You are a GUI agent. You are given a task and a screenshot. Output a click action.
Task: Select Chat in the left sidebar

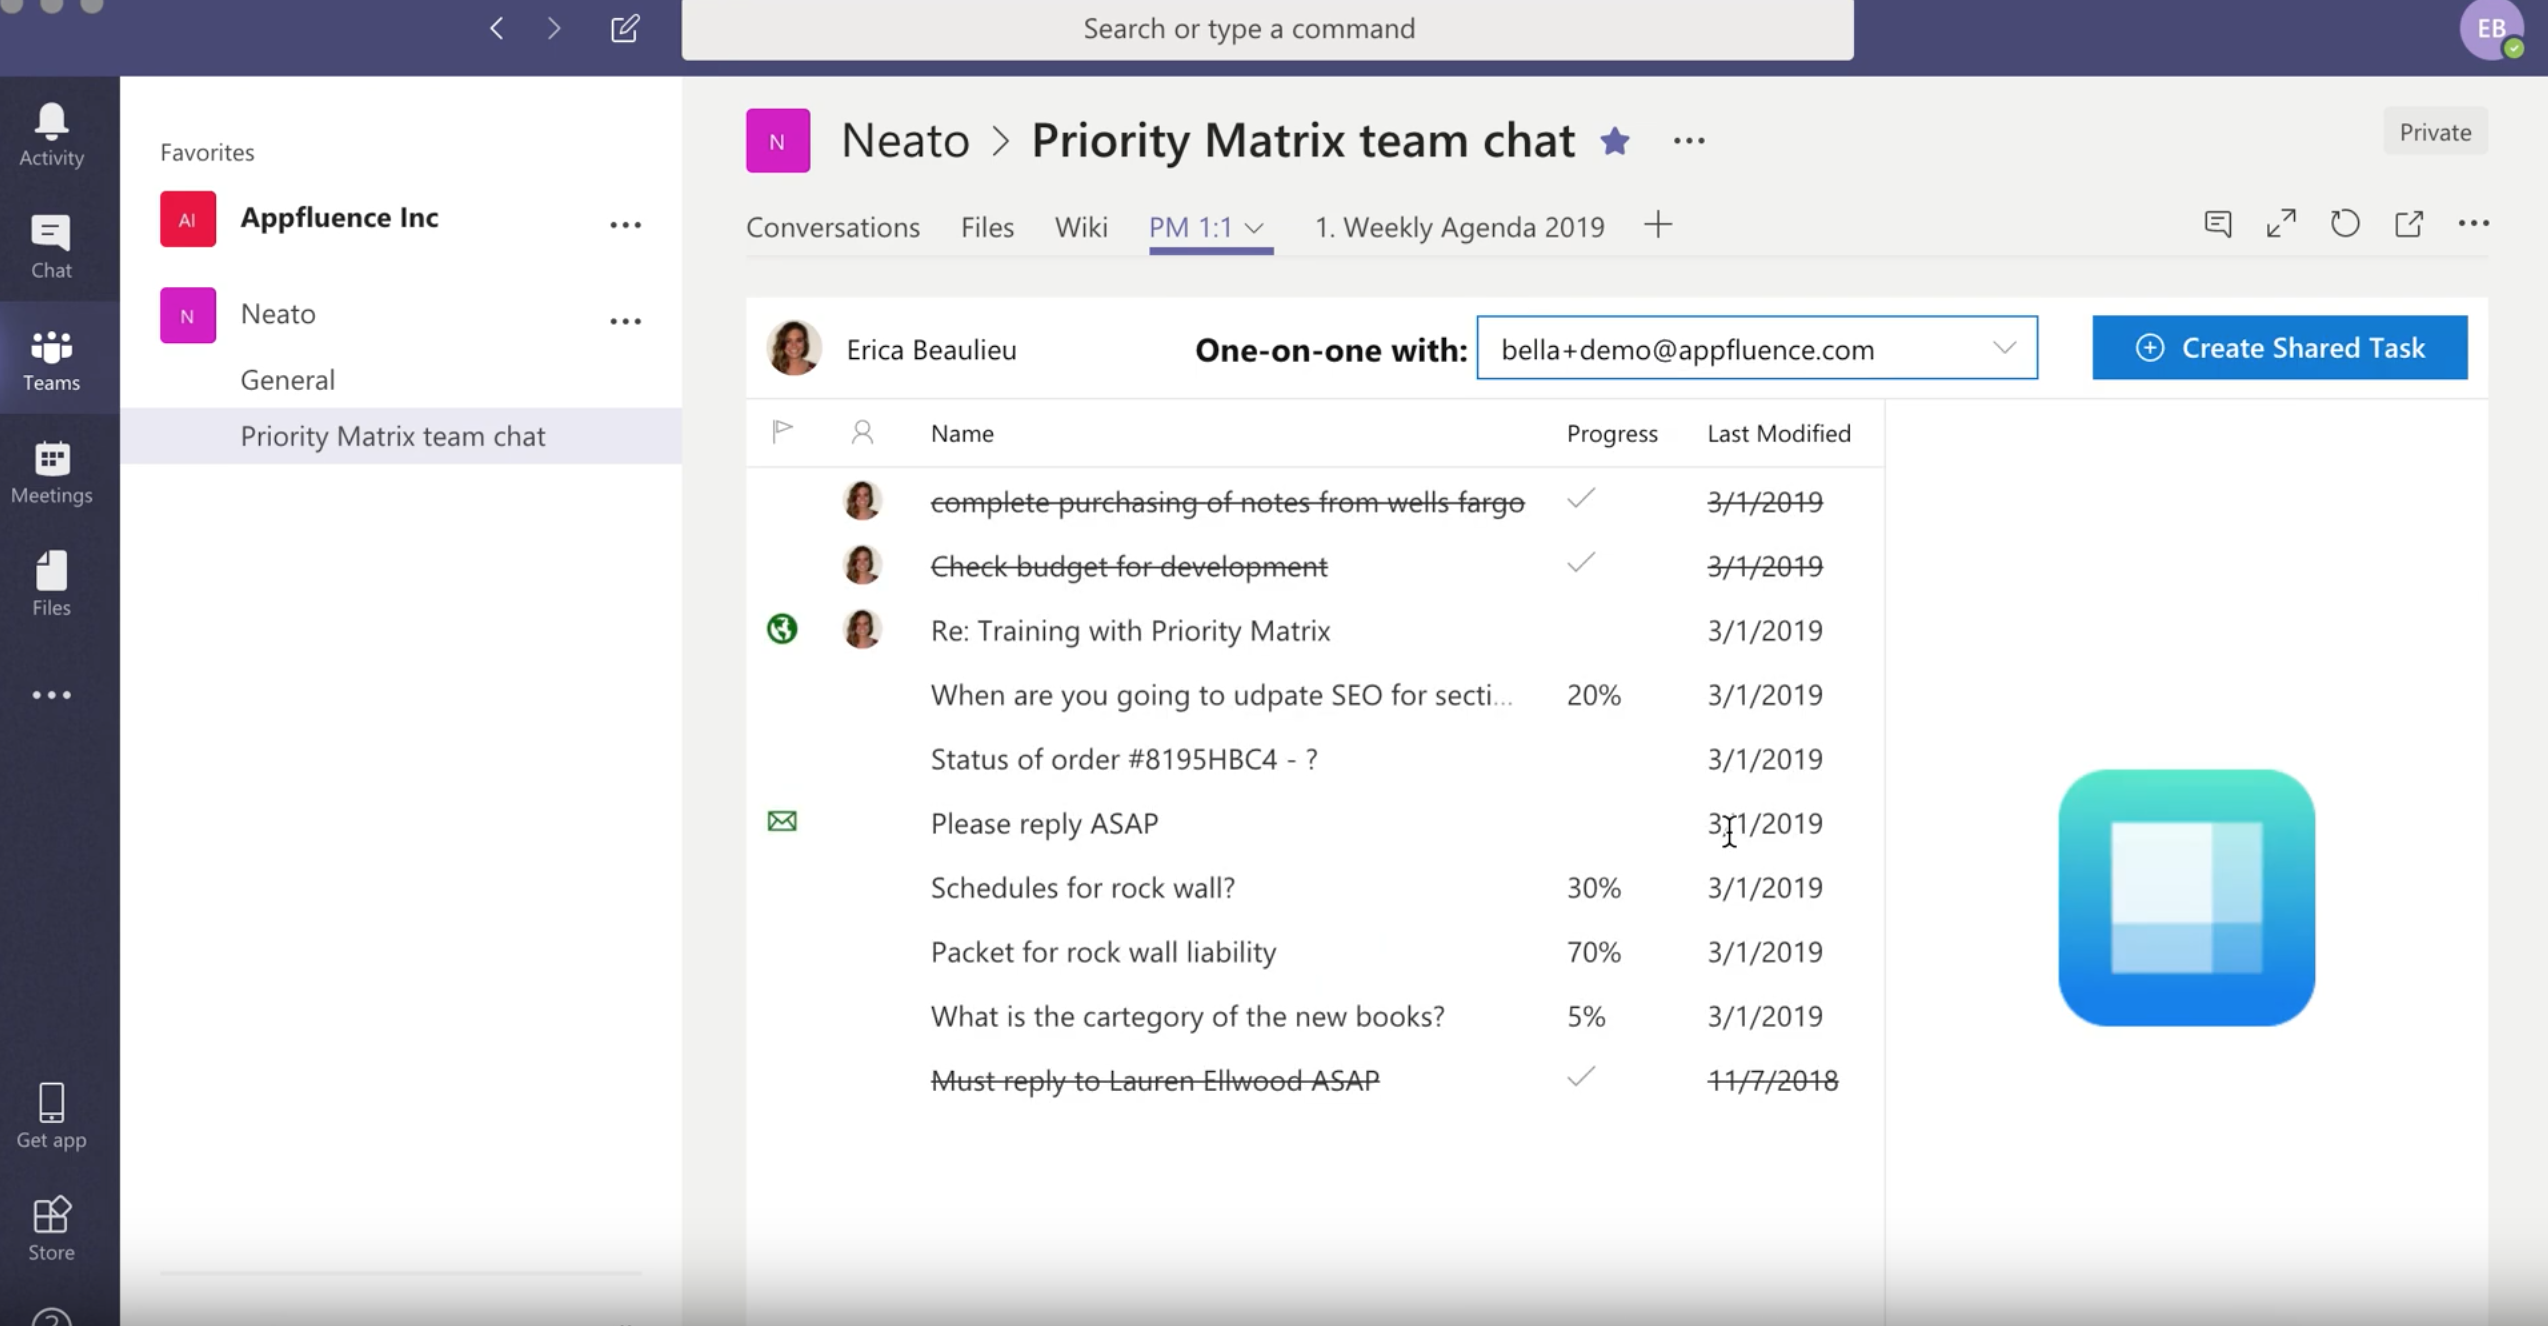(50, 245)
